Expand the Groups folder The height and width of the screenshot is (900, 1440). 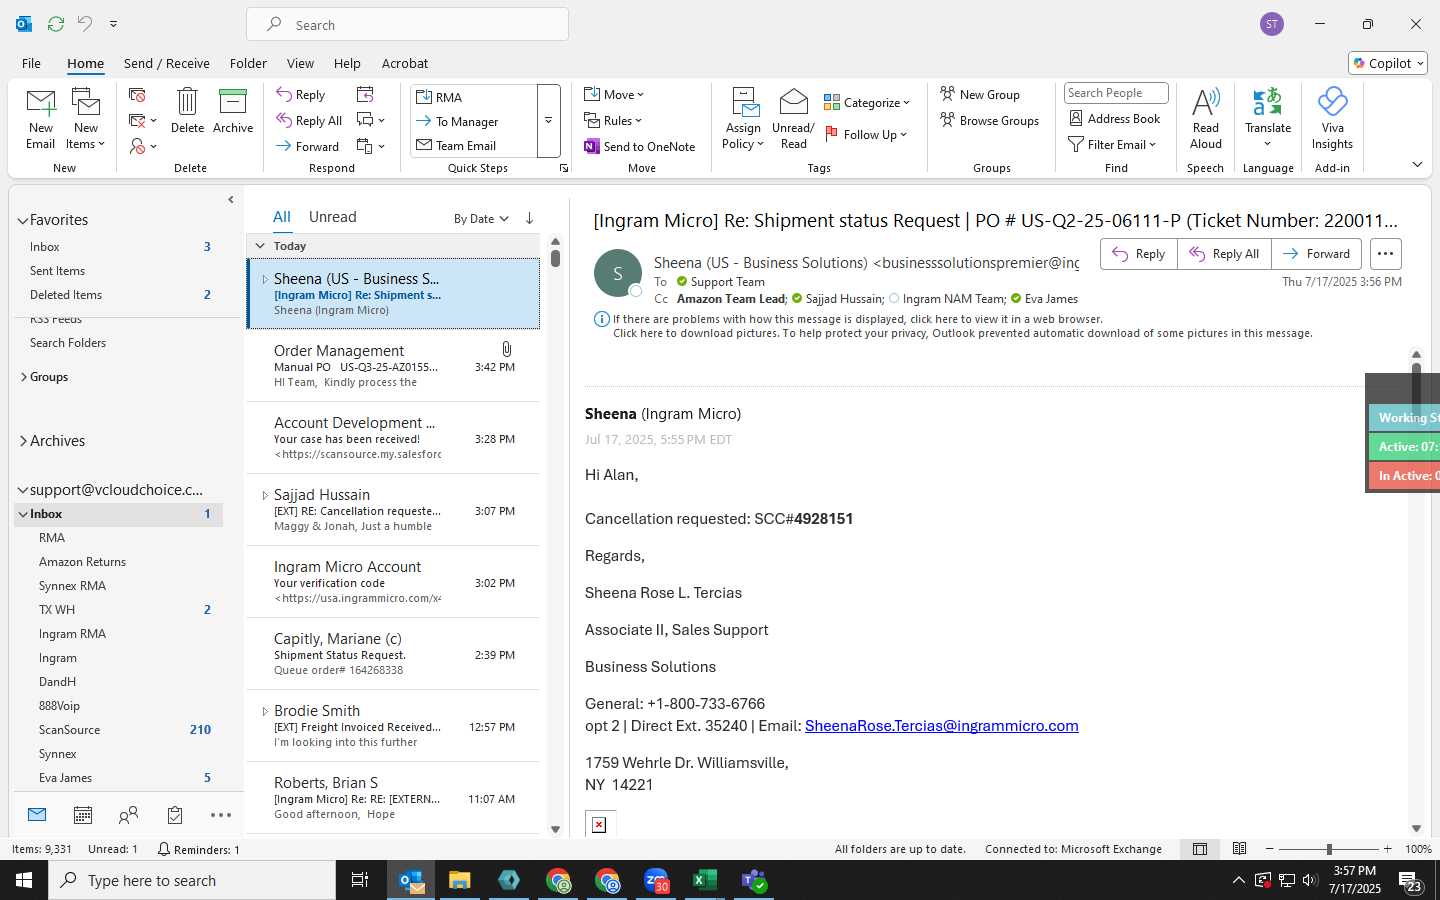(24, 377)
